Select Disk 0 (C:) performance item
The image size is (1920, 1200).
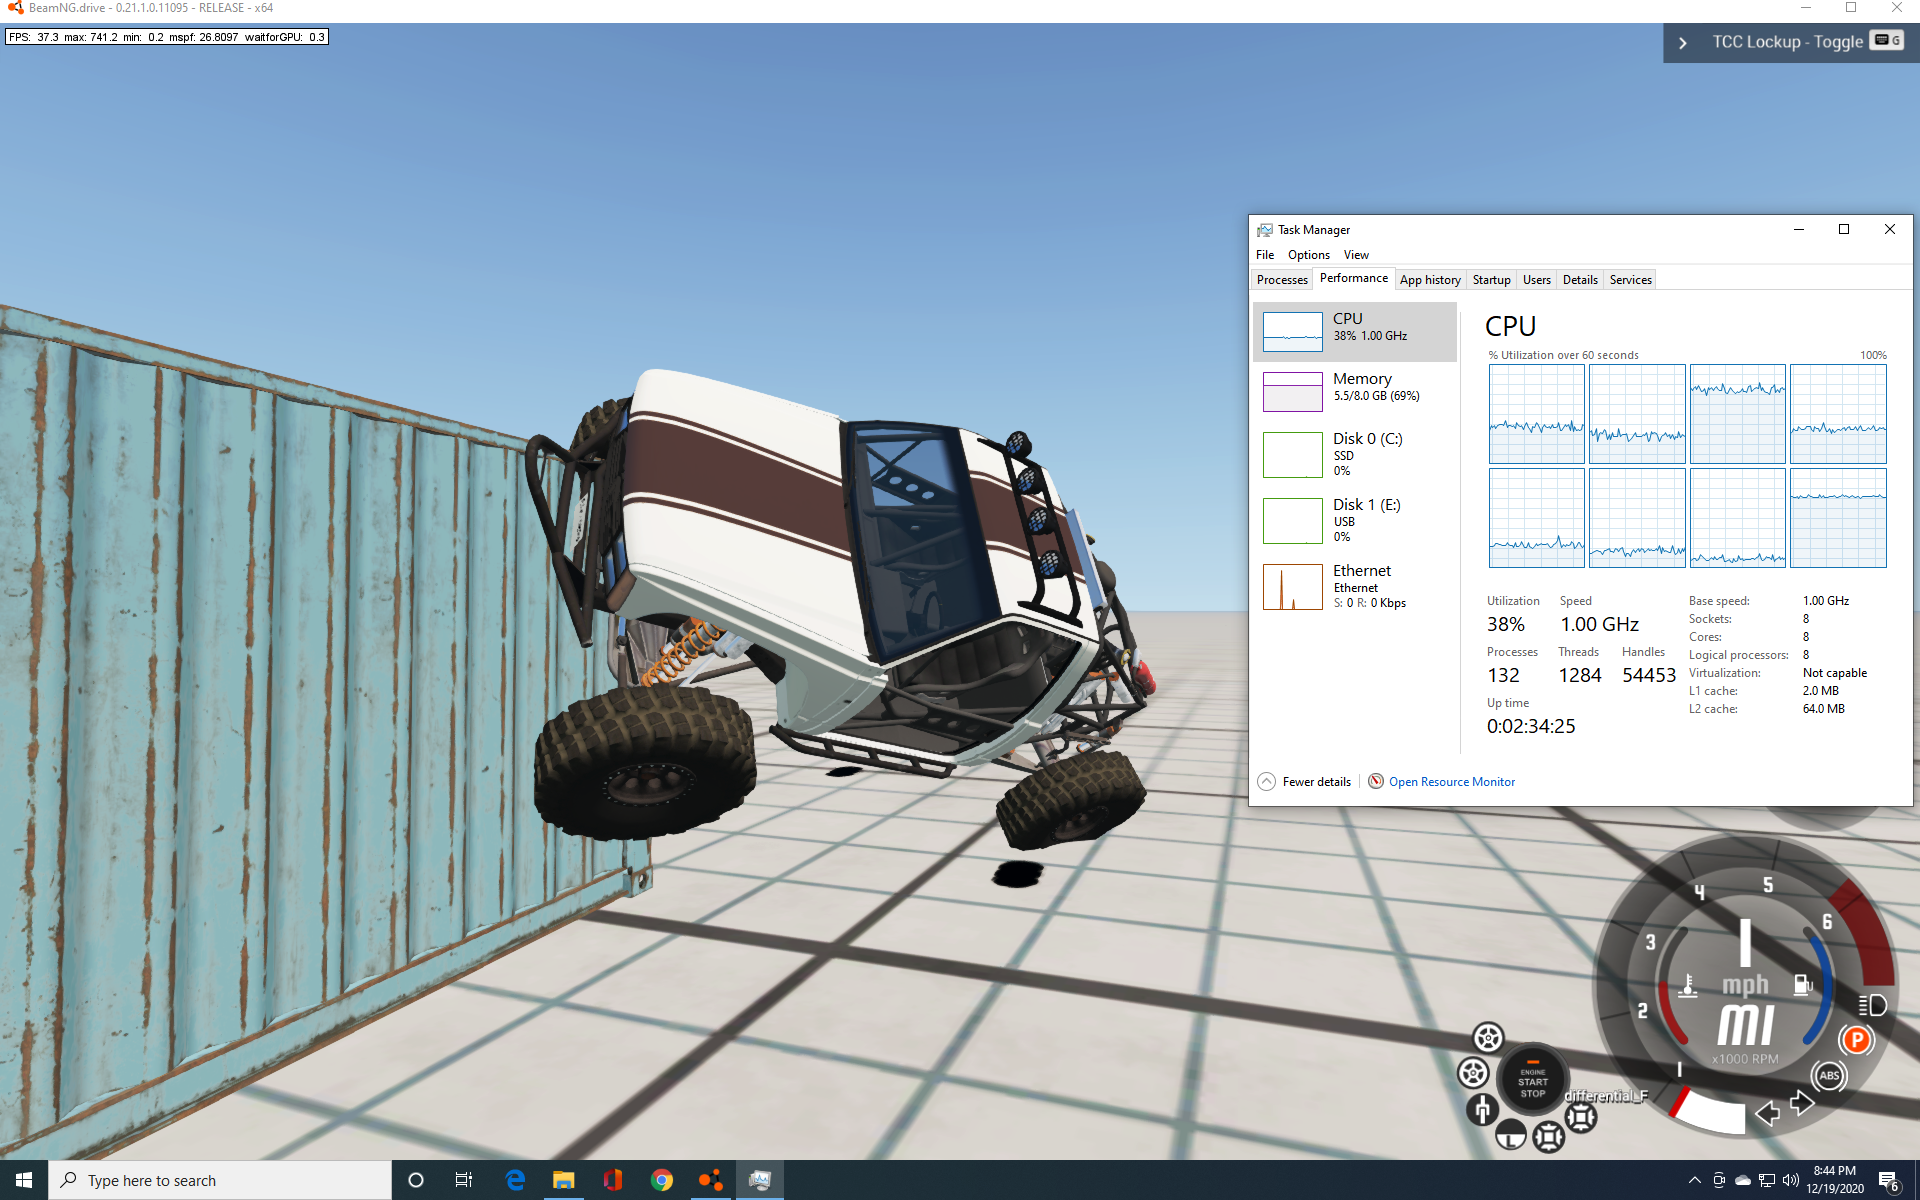[x=1355, y=454]
